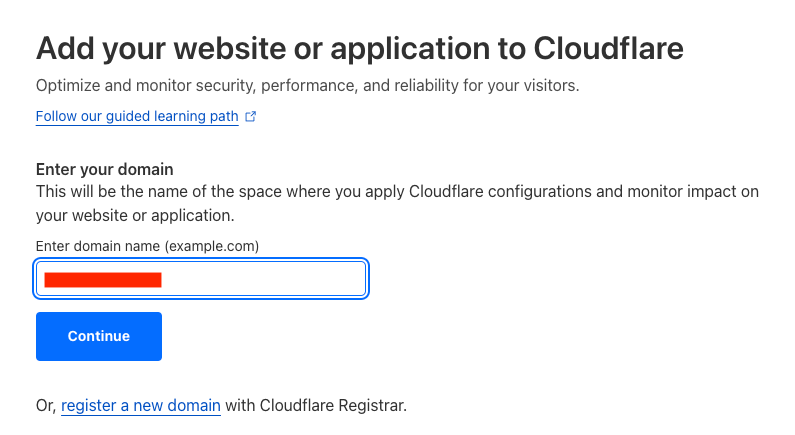Click the Continue button
Image resolution: width=795 pixels, height=435 pixels.
point(99,336)
